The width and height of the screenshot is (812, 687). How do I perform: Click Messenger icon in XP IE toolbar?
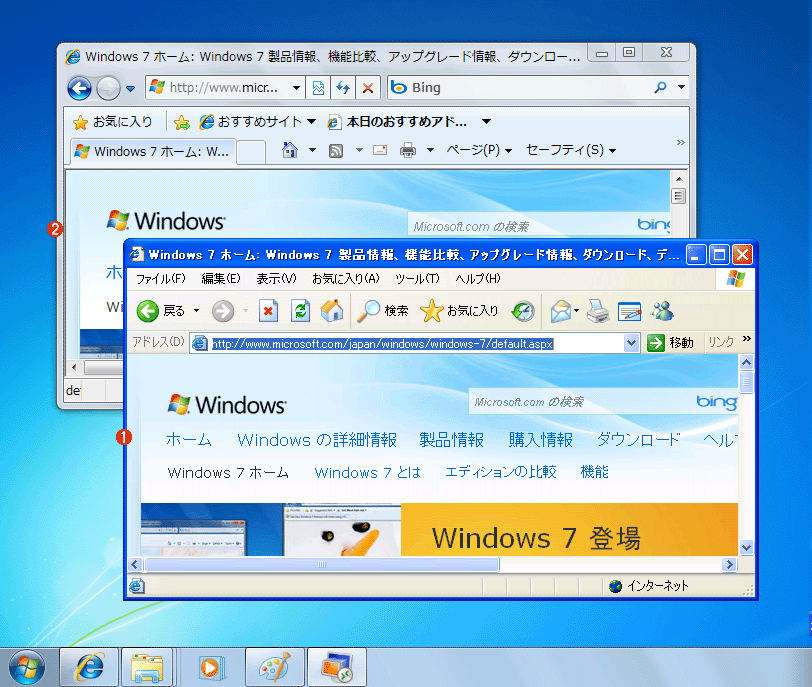point(663,311)
